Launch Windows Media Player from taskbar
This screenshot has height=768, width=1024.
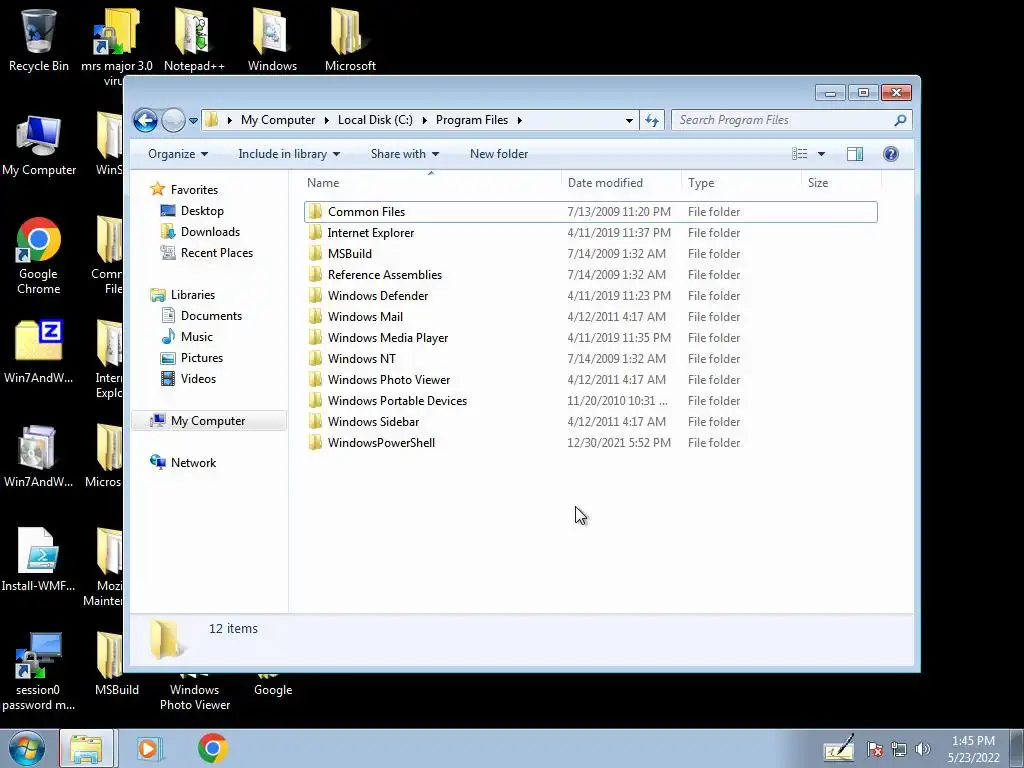pos(149,748)
